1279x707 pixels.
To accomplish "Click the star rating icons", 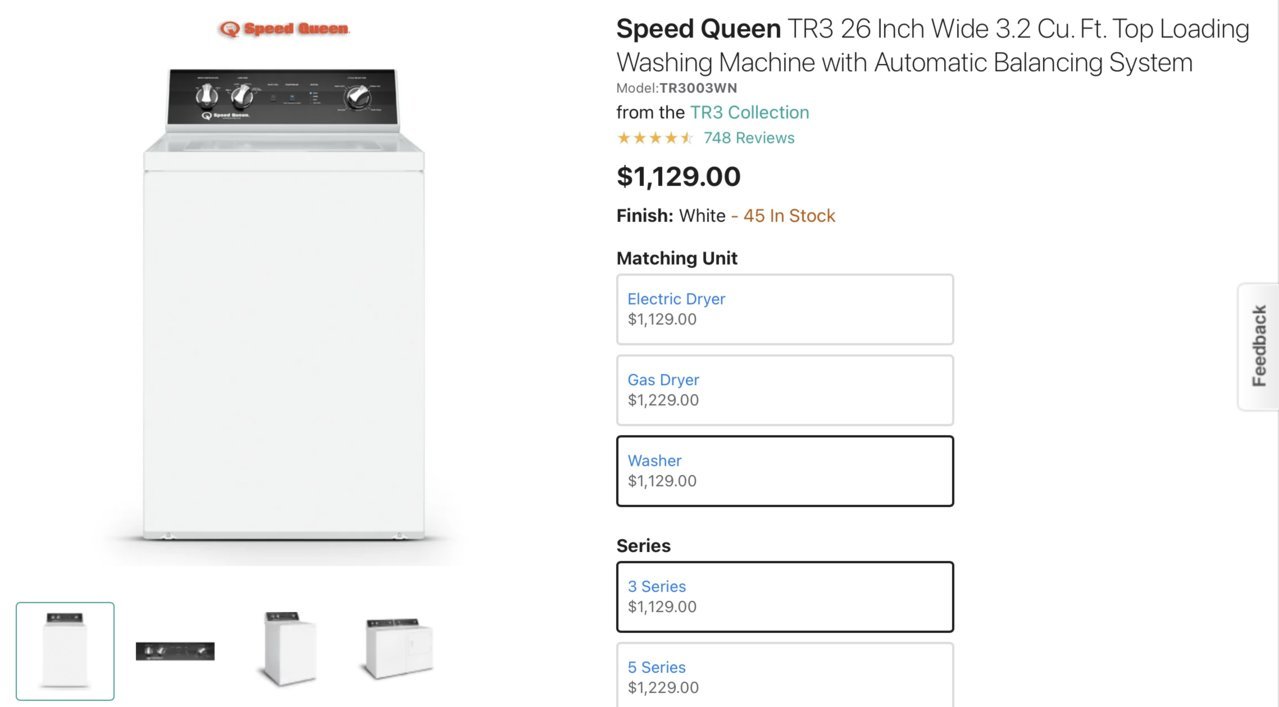I will pyautogui.click(x=655, y=138).
